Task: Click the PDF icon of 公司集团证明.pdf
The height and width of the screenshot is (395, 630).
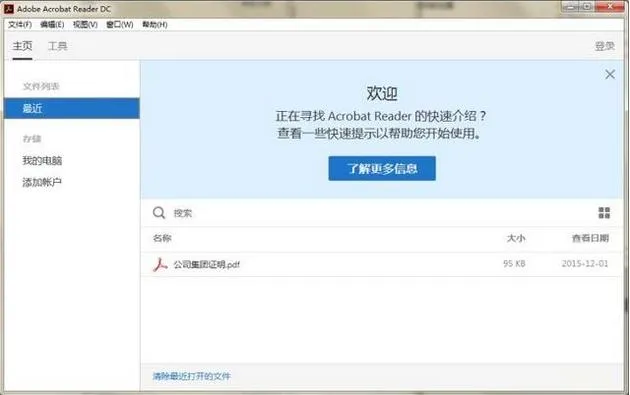Action: (160, 264)
